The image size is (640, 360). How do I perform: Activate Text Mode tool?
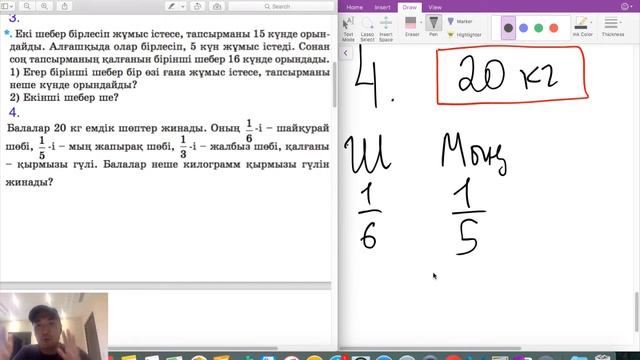(348, 29)
